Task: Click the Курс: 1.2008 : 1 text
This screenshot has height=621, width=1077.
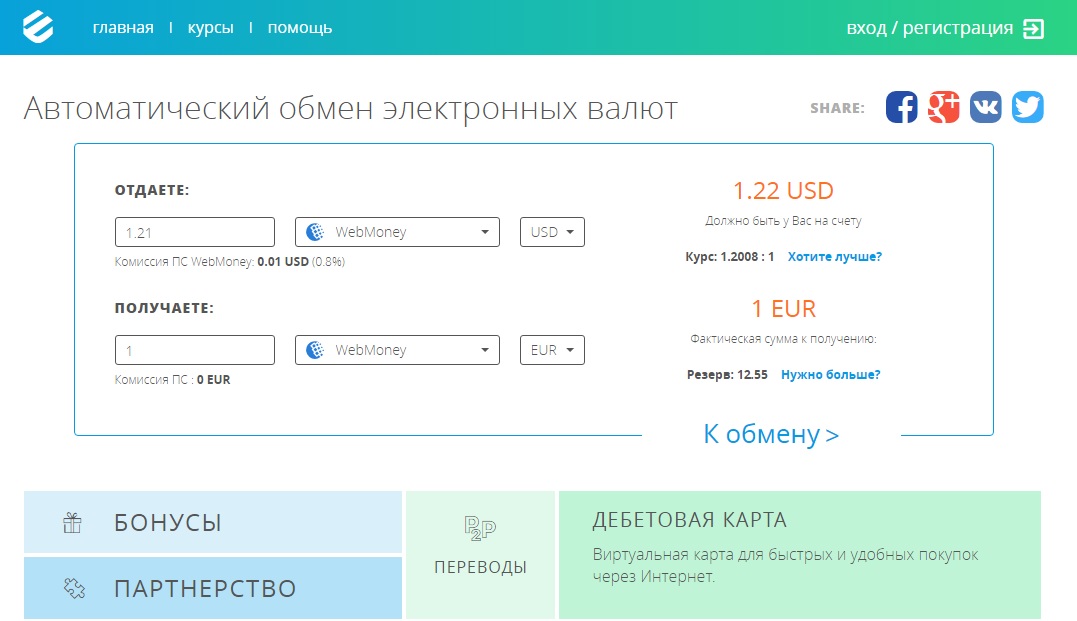Action: point(729,257)
